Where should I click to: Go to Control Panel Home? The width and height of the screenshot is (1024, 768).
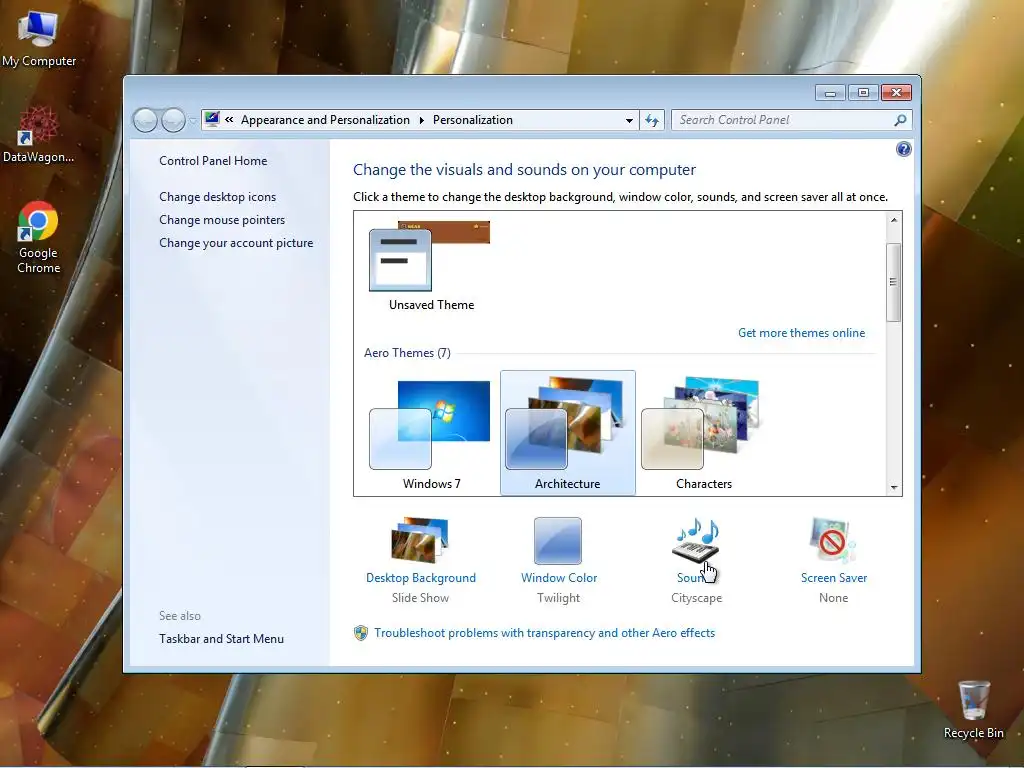(x=213, y=161)
